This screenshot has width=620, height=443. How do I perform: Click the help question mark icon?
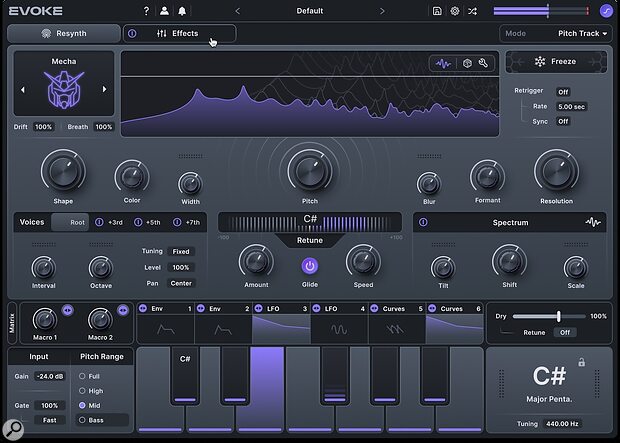click(x=146, y=11)
